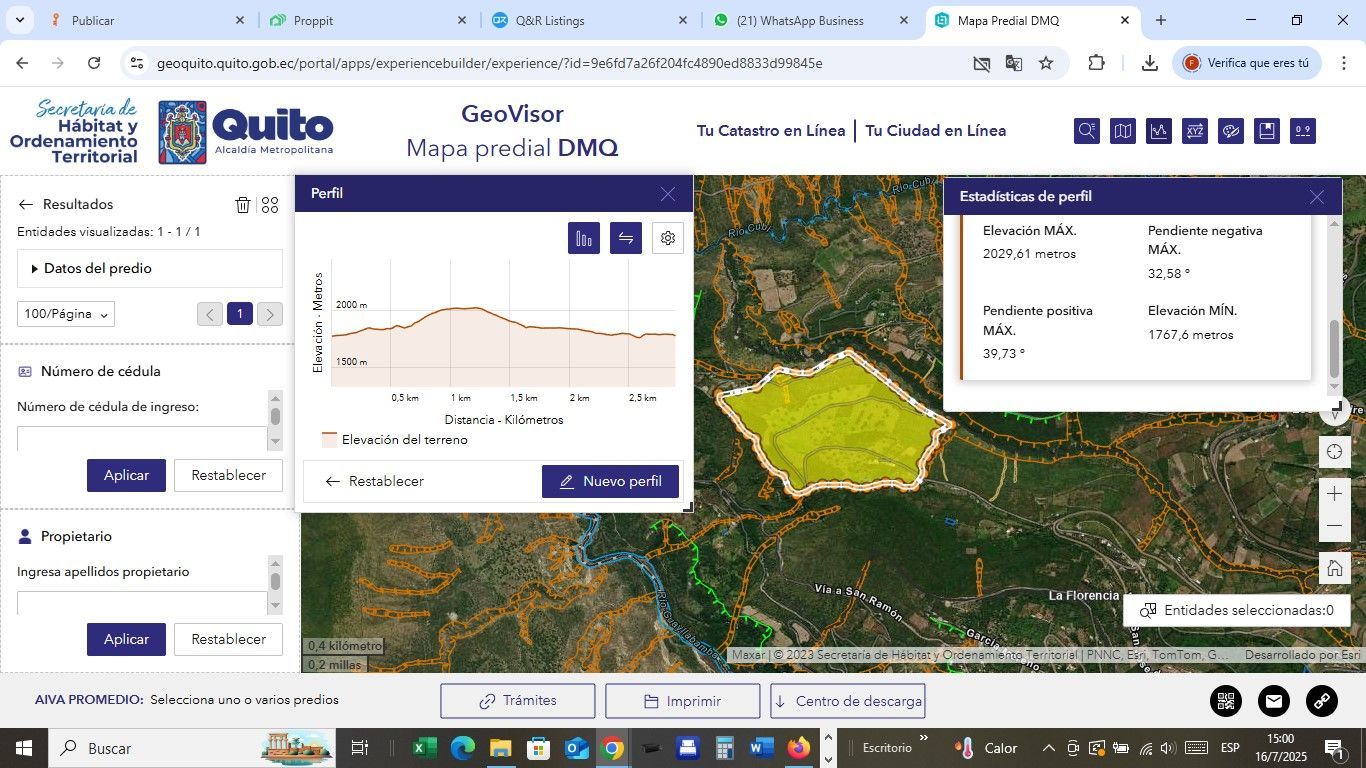Viewport: 1366px width, 768px height.
Task: Toggle flip profile direction arrows
Action: click(626, 238)
